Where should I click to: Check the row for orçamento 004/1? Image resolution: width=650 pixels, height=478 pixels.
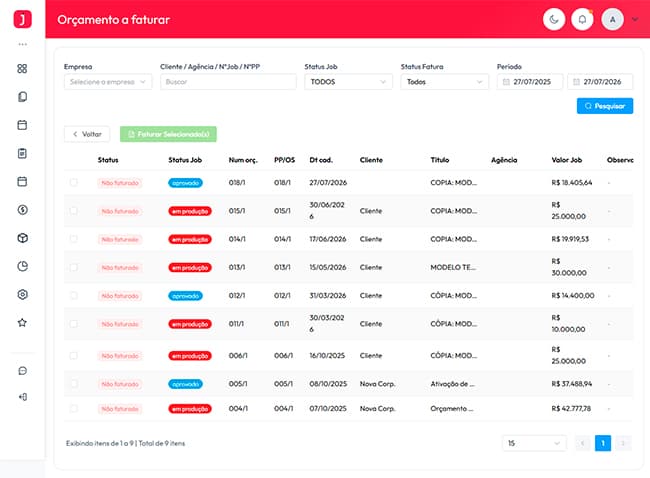click(73, 409)
